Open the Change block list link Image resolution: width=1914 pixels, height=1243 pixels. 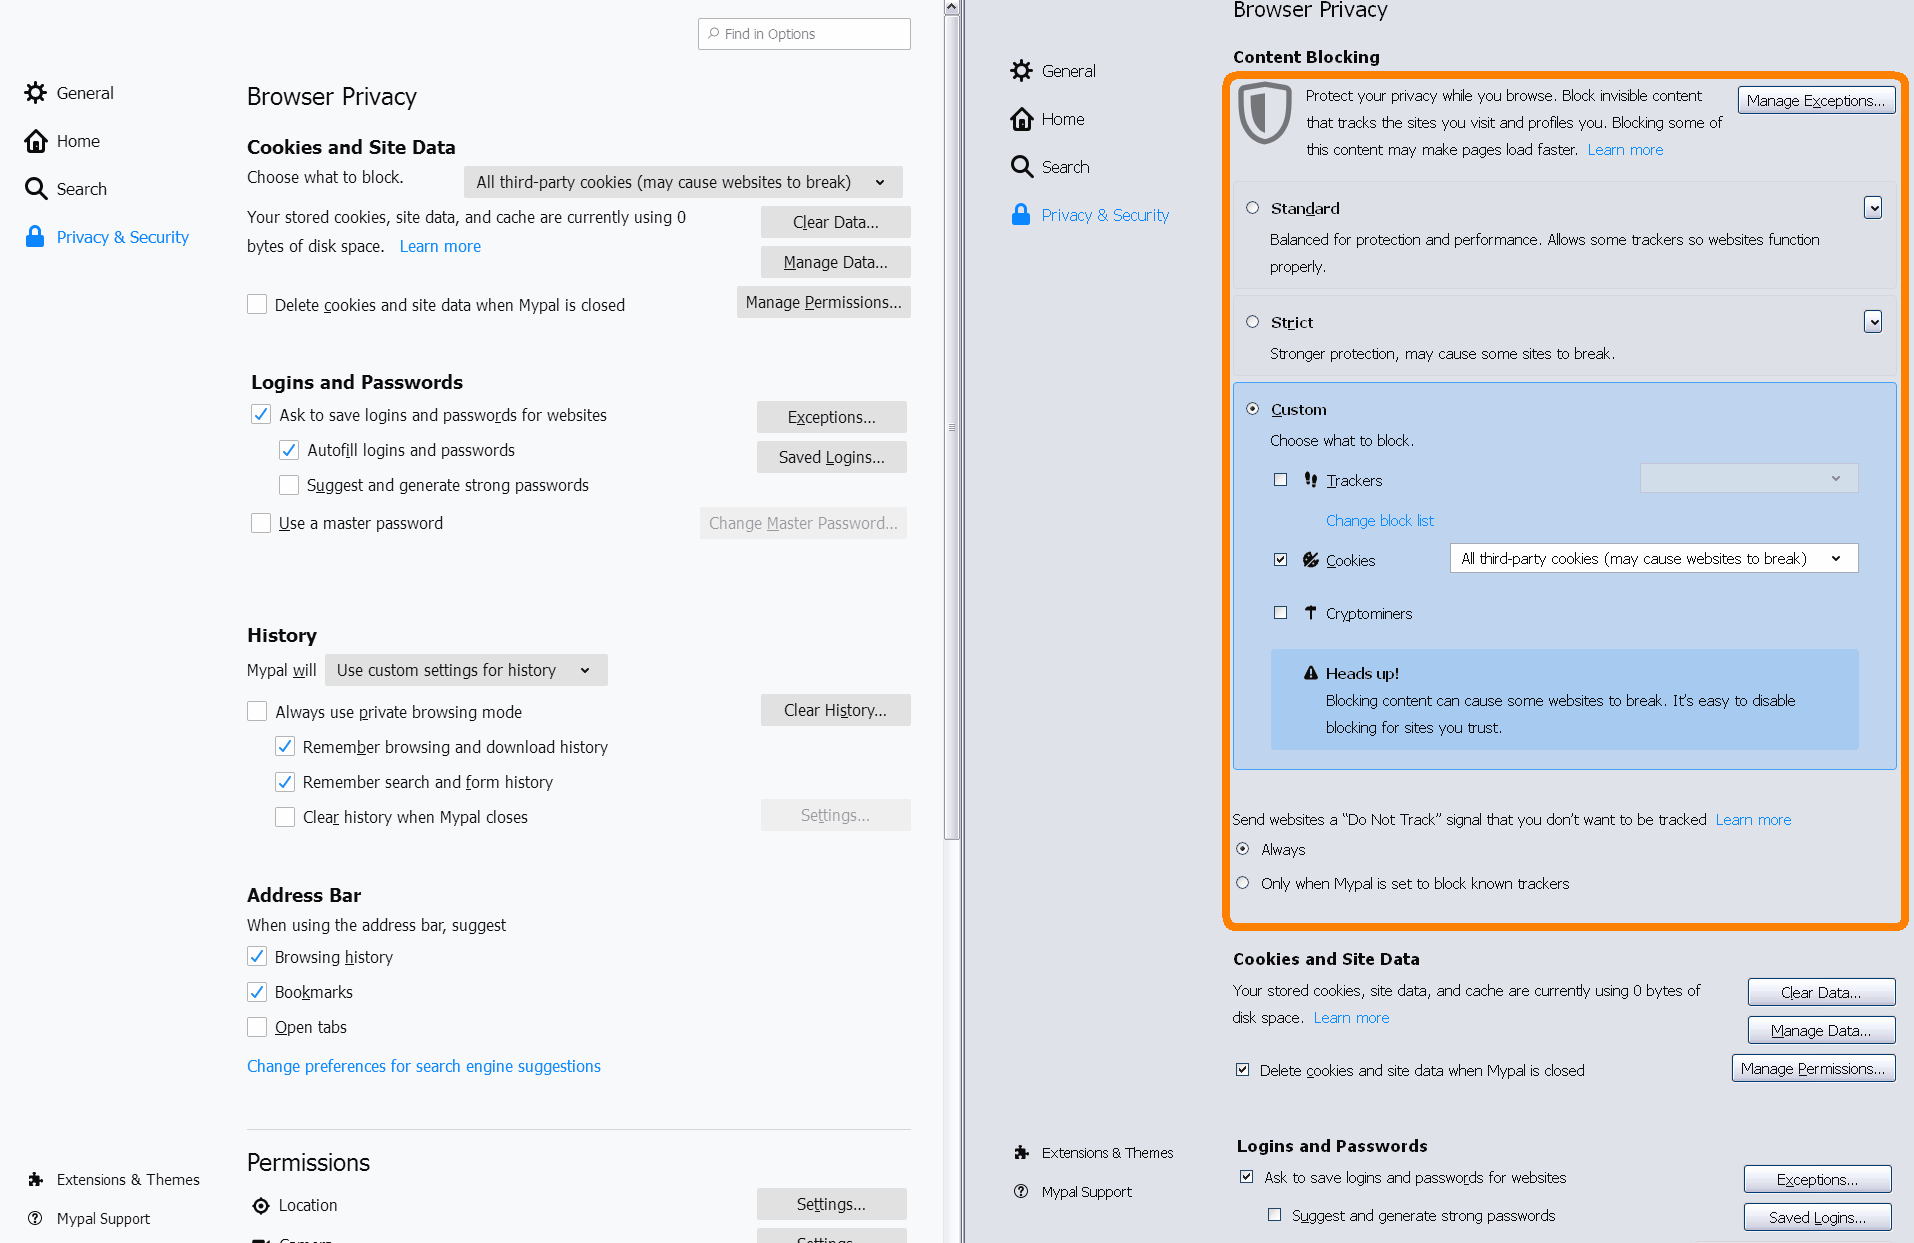(1379, 521)
